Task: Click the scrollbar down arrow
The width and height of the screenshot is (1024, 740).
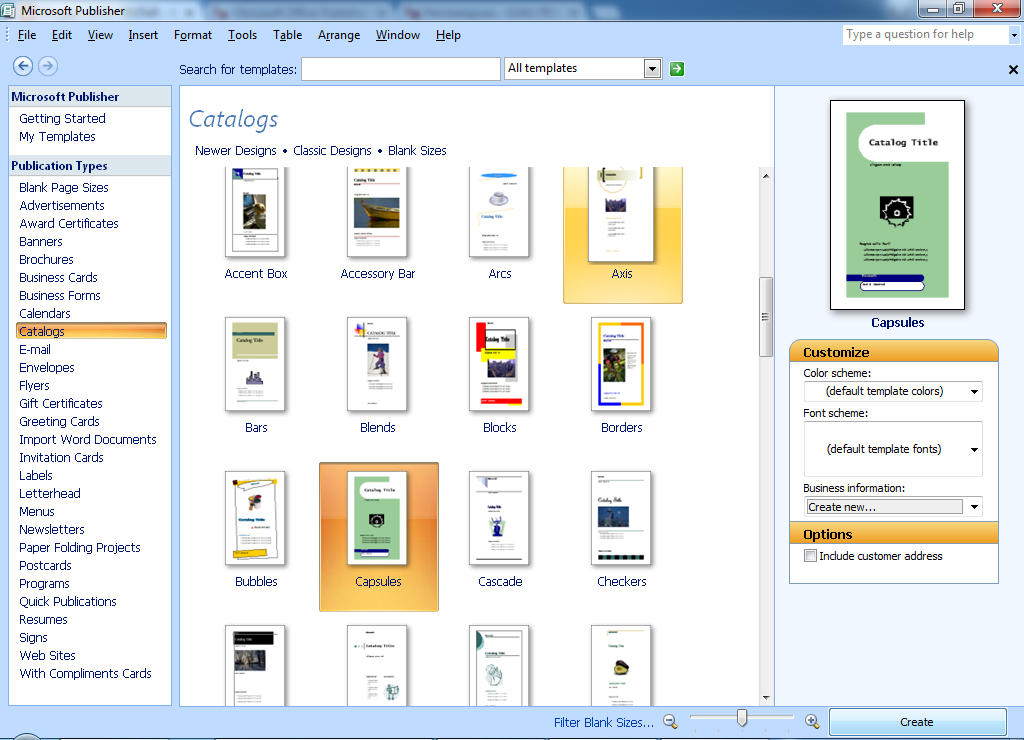Action: coord(766,698)
